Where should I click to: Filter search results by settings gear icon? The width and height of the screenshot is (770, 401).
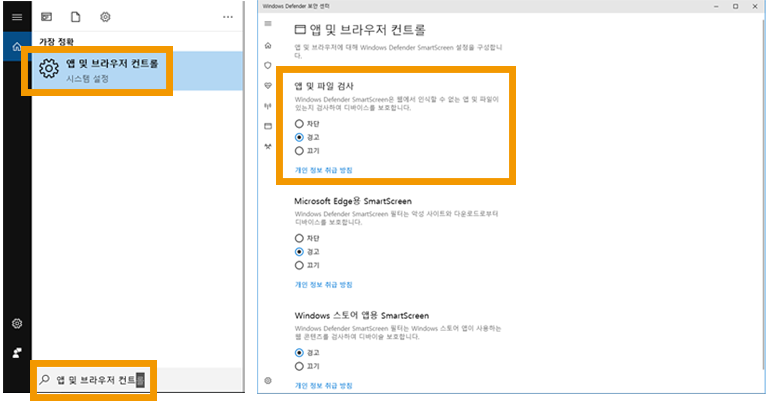(105, 17)
